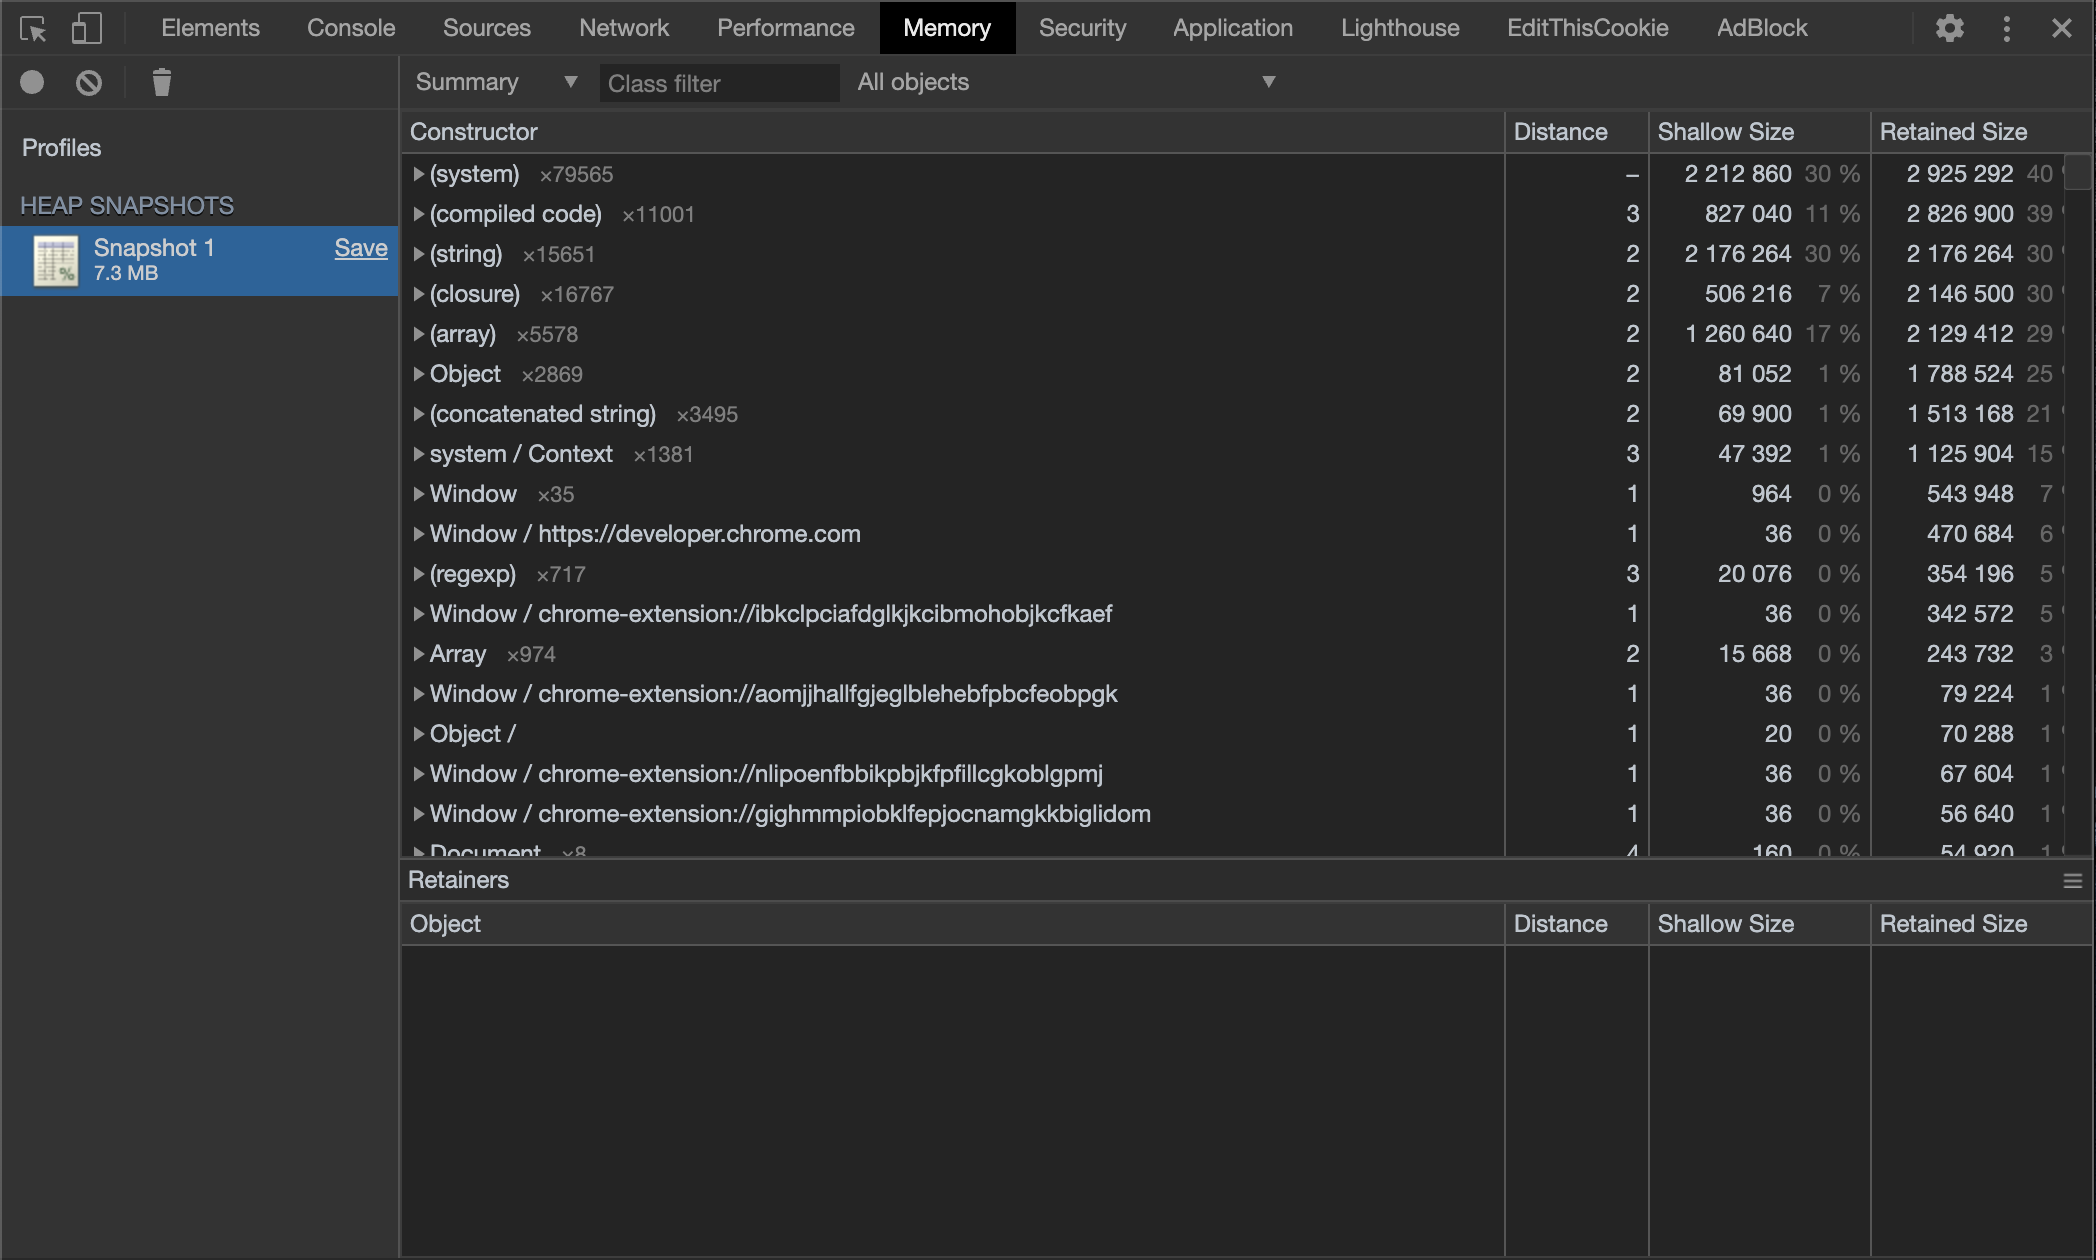Expand the 'Object /' row
This screenshot has width=2096, height=1260.
(x=419, y=734)
